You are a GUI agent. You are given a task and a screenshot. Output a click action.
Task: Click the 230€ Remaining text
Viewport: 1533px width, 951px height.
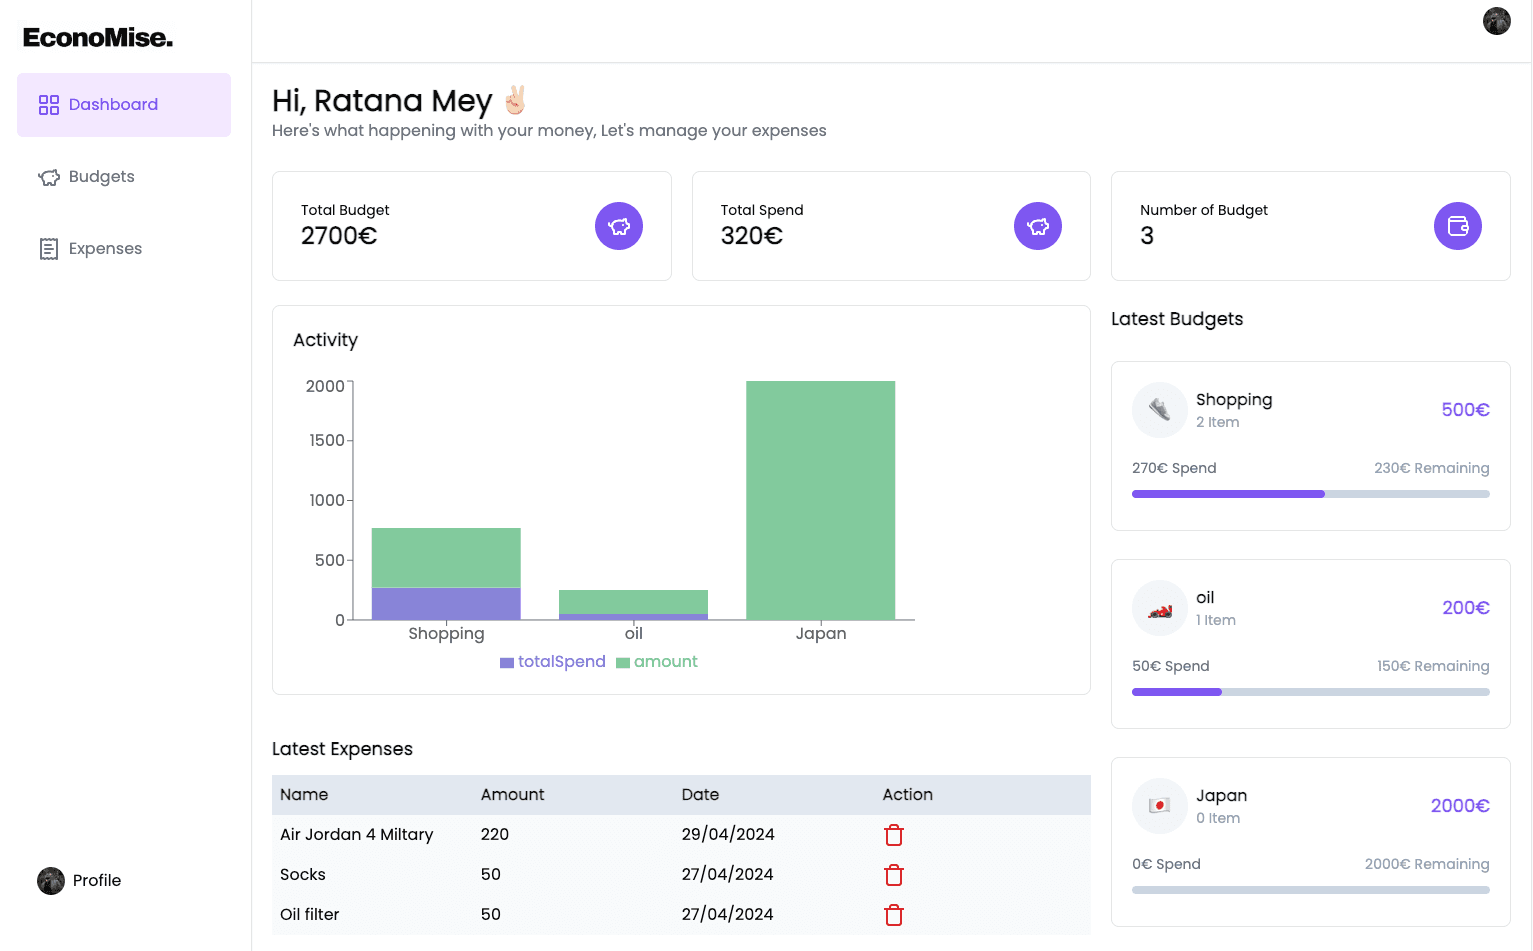click(x=1432, y=468)
